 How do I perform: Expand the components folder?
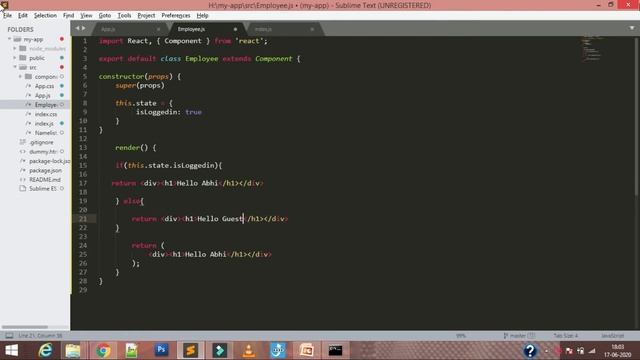(x=20, y=76)
